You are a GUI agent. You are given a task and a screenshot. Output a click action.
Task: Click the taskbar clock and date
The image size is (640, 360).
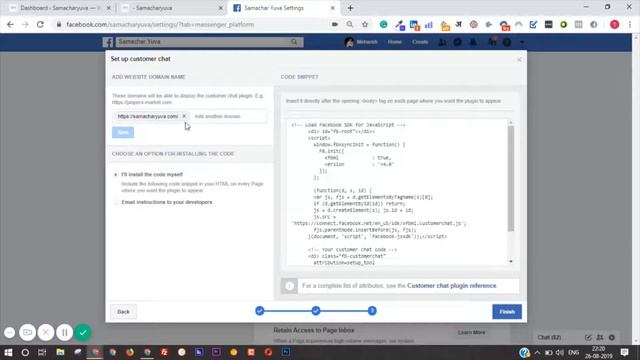click(598, 352)
